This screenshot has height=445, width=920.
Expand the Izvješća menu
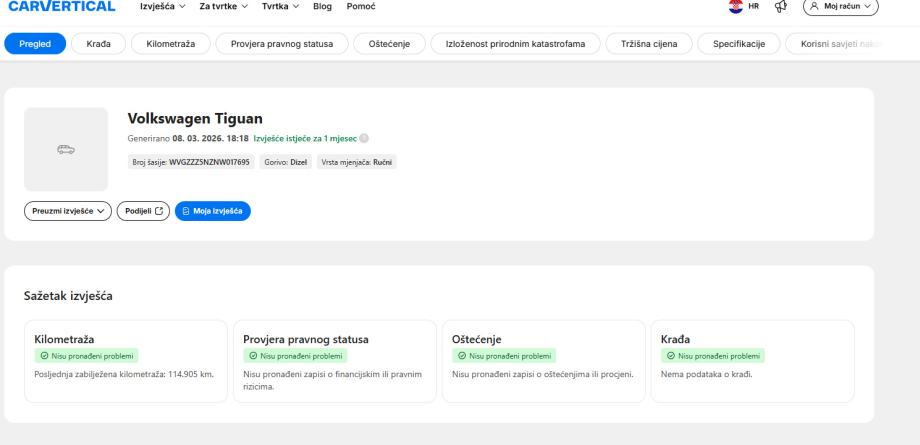(162, 6)
